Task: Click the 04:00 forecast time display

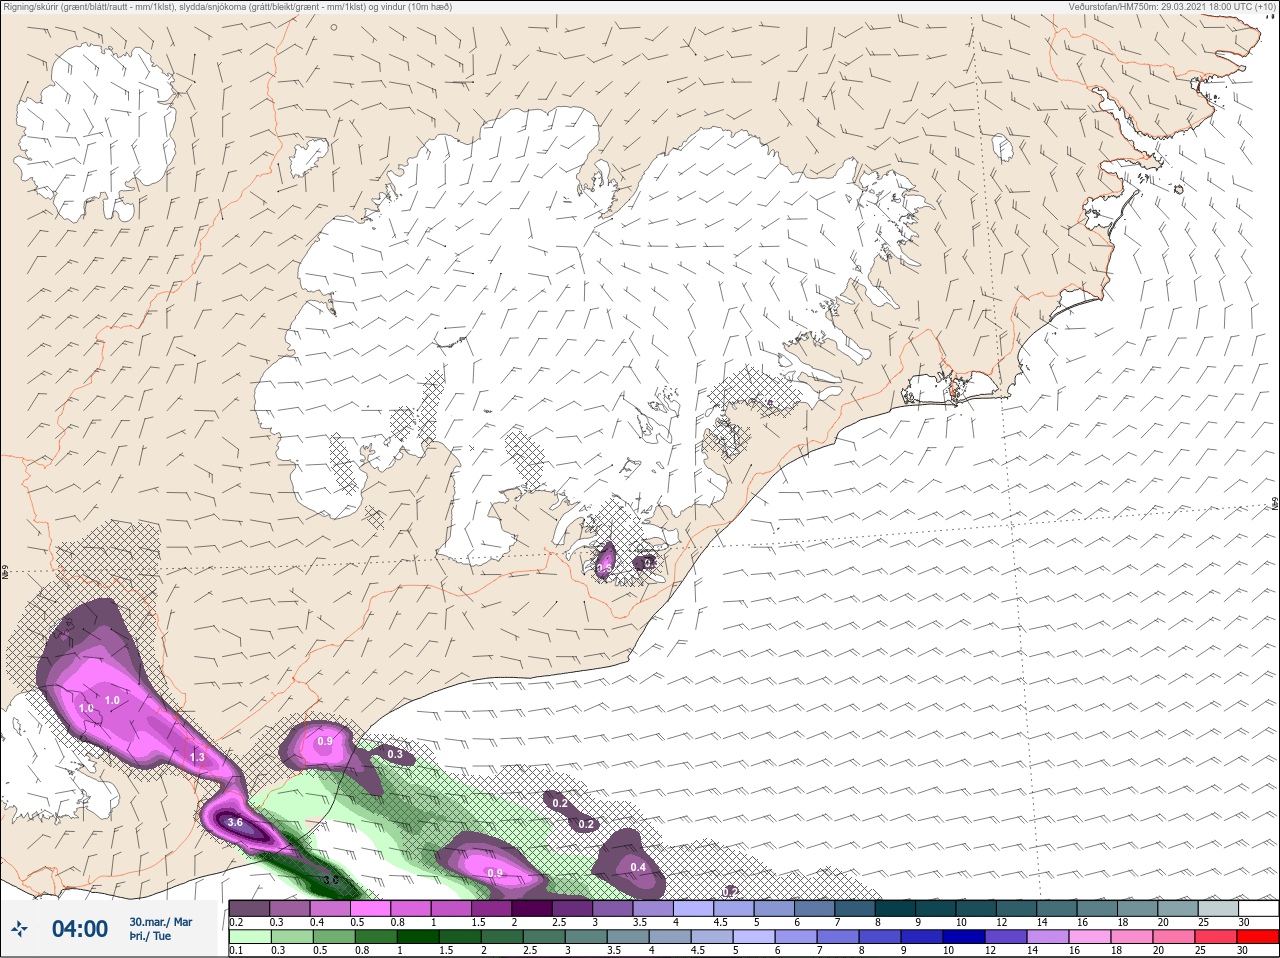Action: (x=80, y=929)
